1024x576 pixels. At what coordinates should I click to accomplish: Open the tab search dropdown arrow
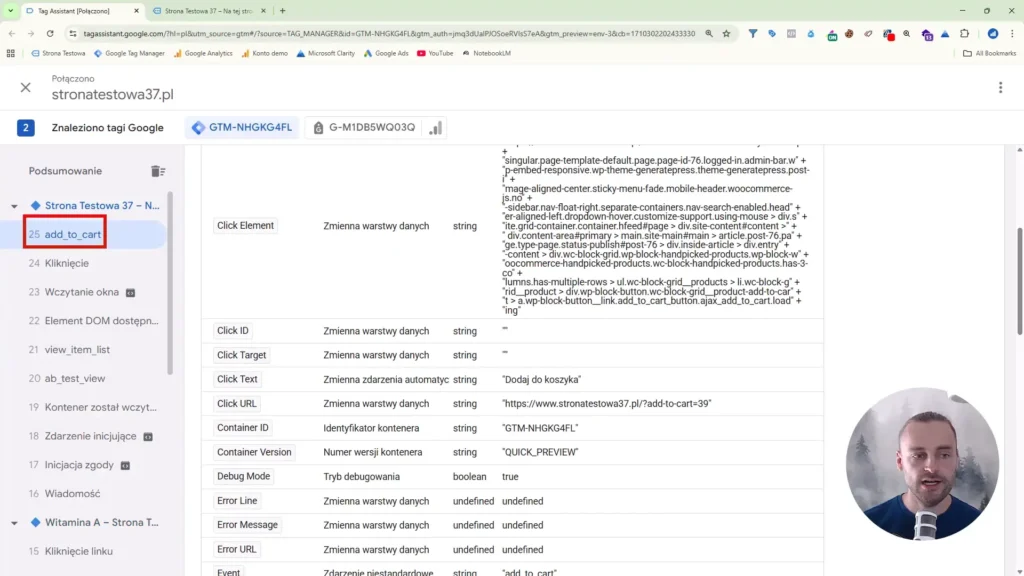[x=10, y=11]
